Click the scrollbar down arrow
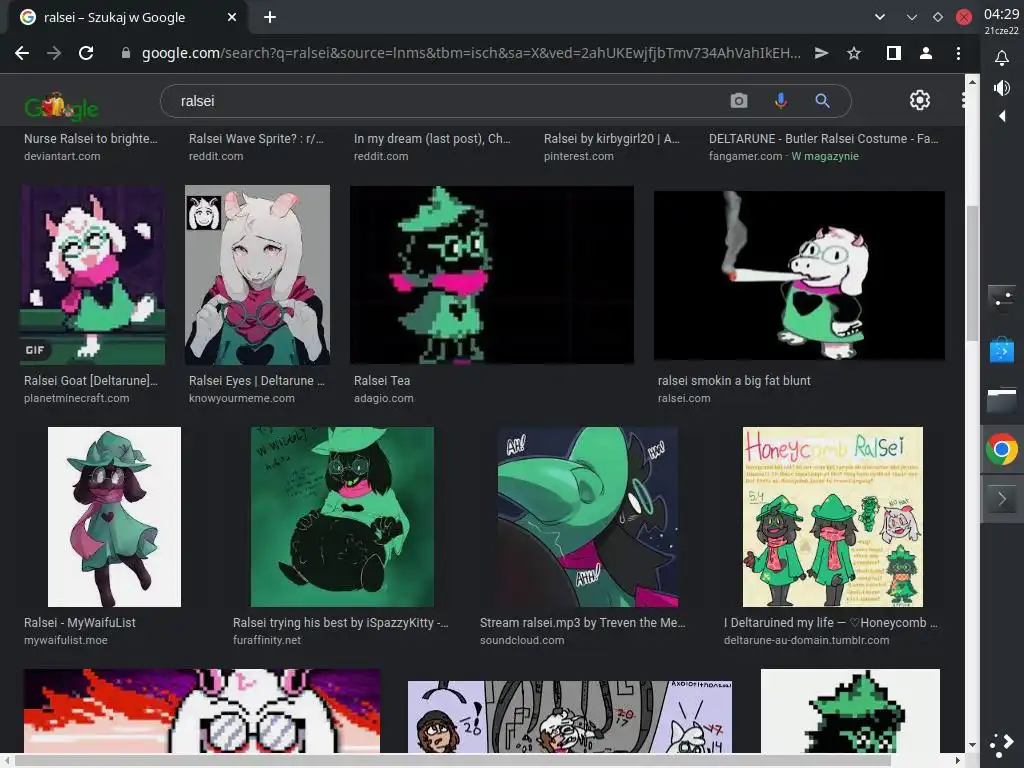 [x=972, y=744]
